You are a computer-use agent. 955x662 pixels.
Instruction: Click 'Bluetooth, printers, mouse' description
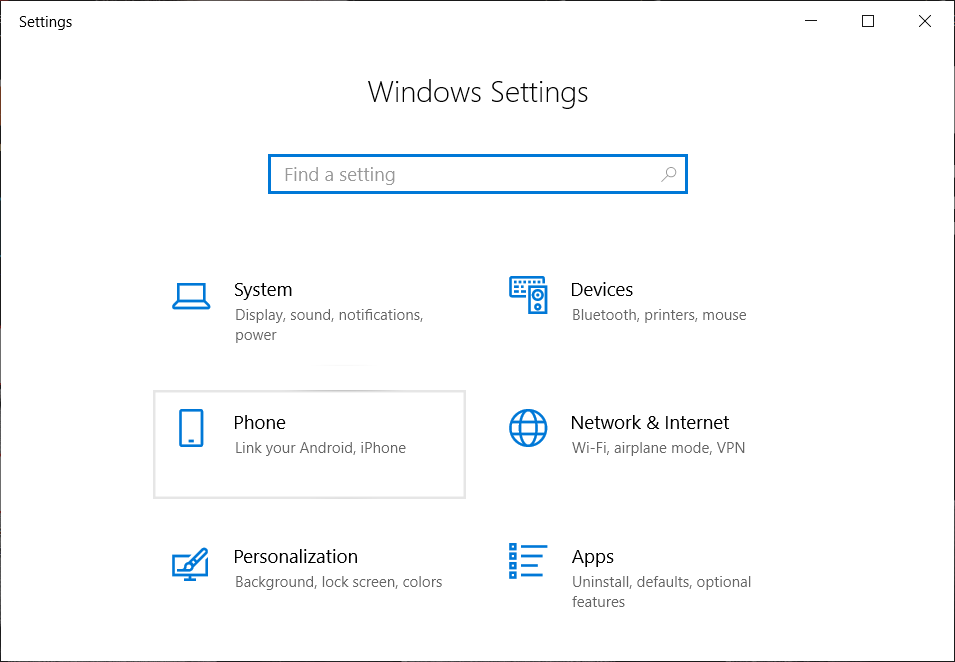tap(659, 315)
